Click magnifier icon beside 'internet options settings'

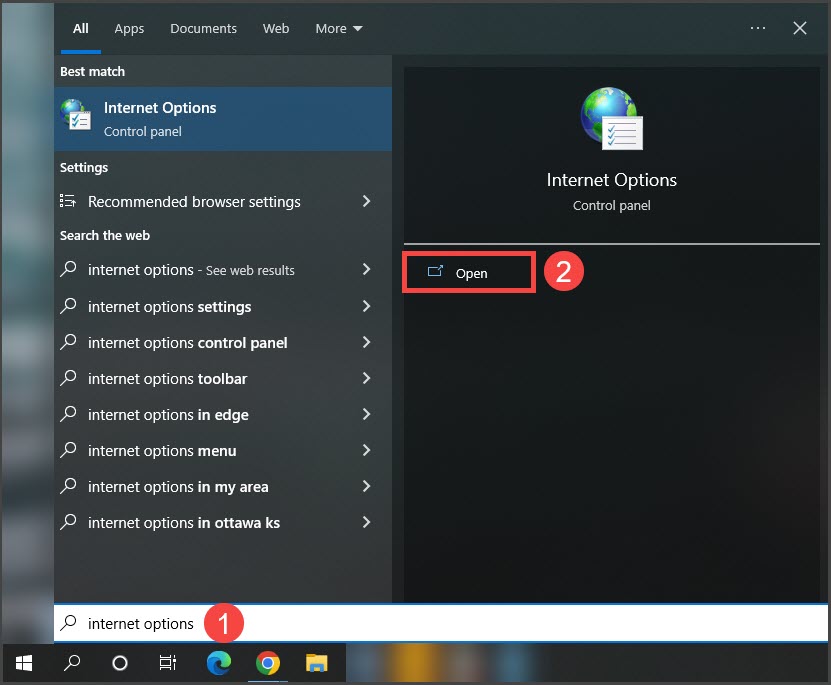(68, 306)
